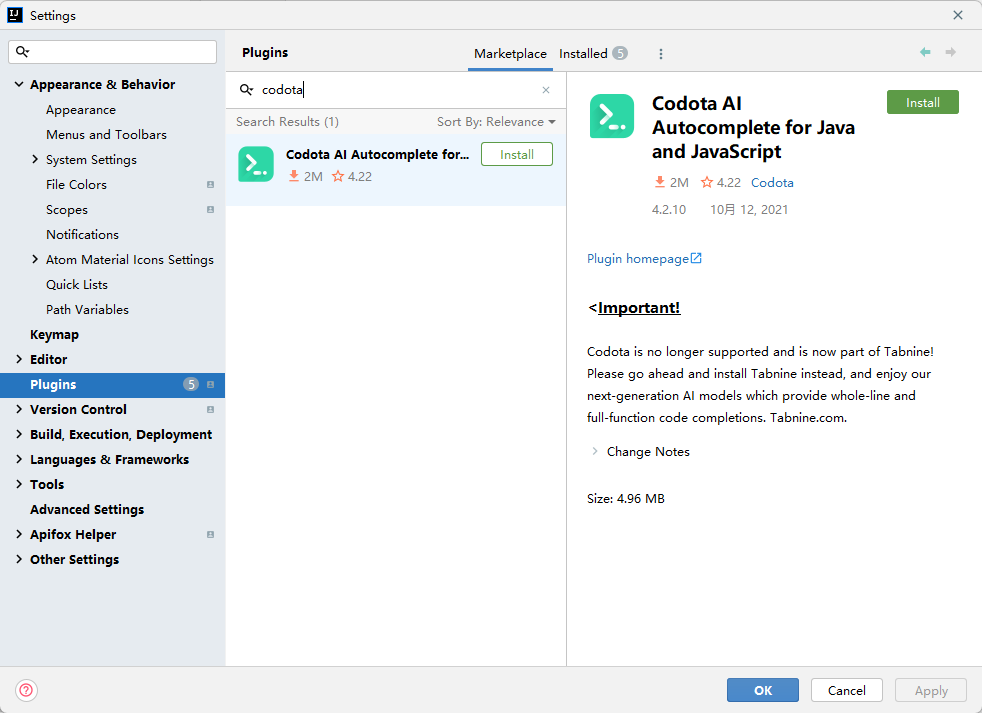This screenshot has width=982, height=713.
Task: Click the green Install button in details
Action: coord(923,102)
